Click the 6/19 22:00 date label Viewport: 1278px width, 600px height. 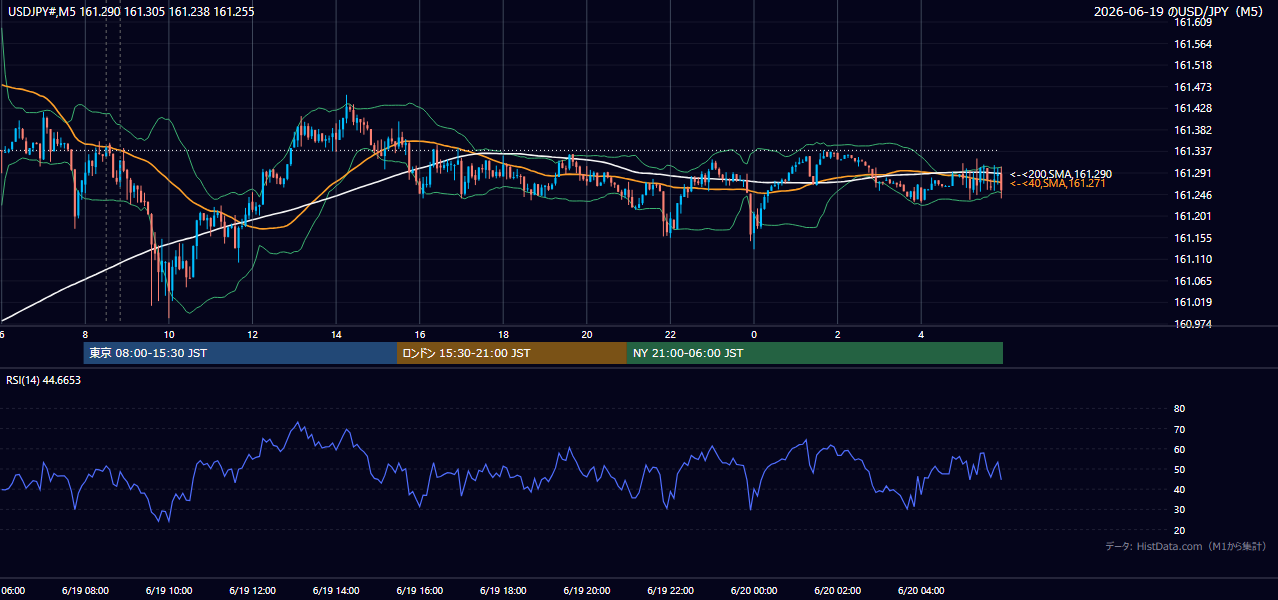(670, 591)
